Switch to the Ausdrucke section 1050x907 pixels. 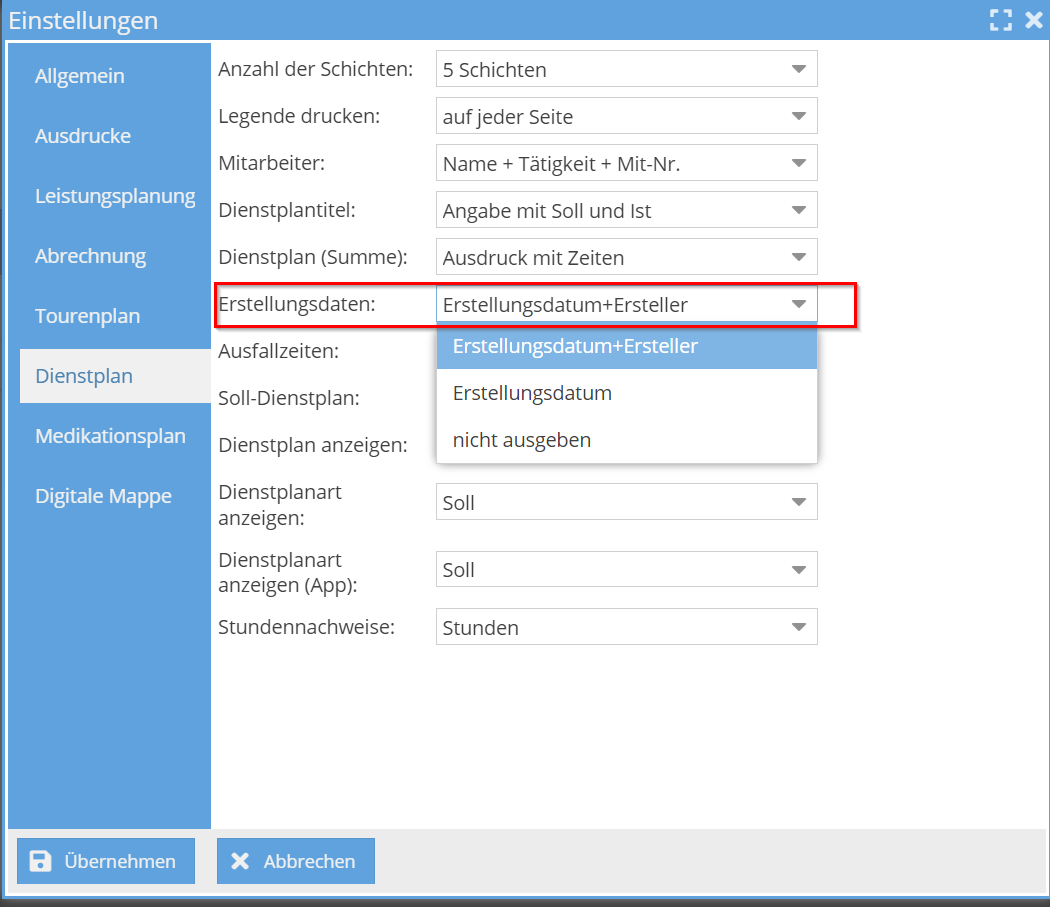tap(82, 136)
